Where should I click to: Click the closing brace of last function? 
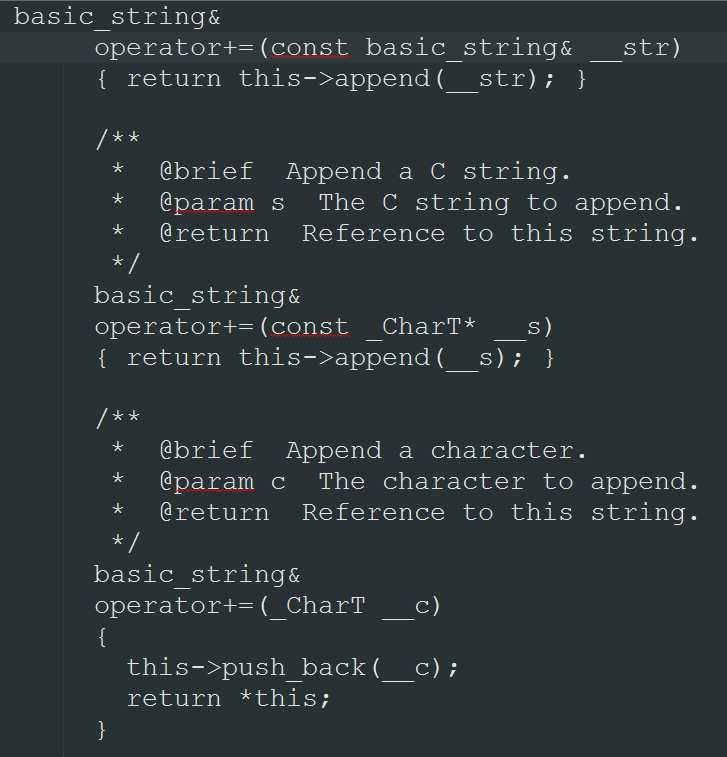(101, 730)
